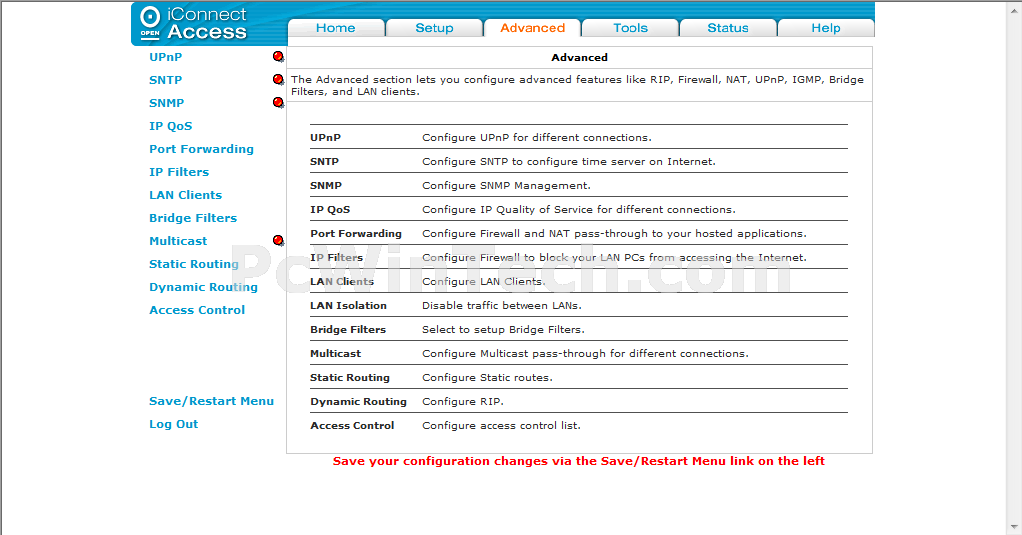The height and width of the screenshot is (535, 1022).
Task: Click 'LAN Clients' label in the table
Action: [342, 282]
